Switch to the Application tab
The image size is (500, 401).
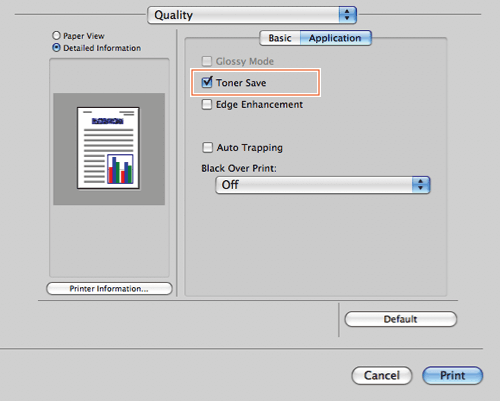click(x=335, y=38)
